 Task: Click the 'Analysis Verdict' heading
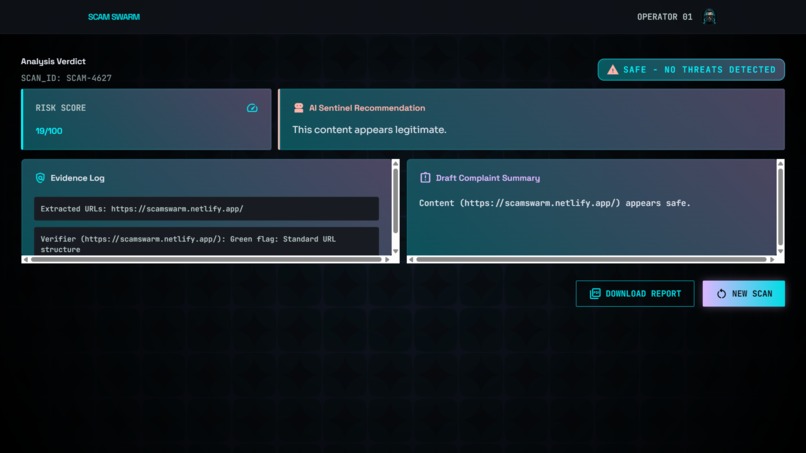coord(53,61)
